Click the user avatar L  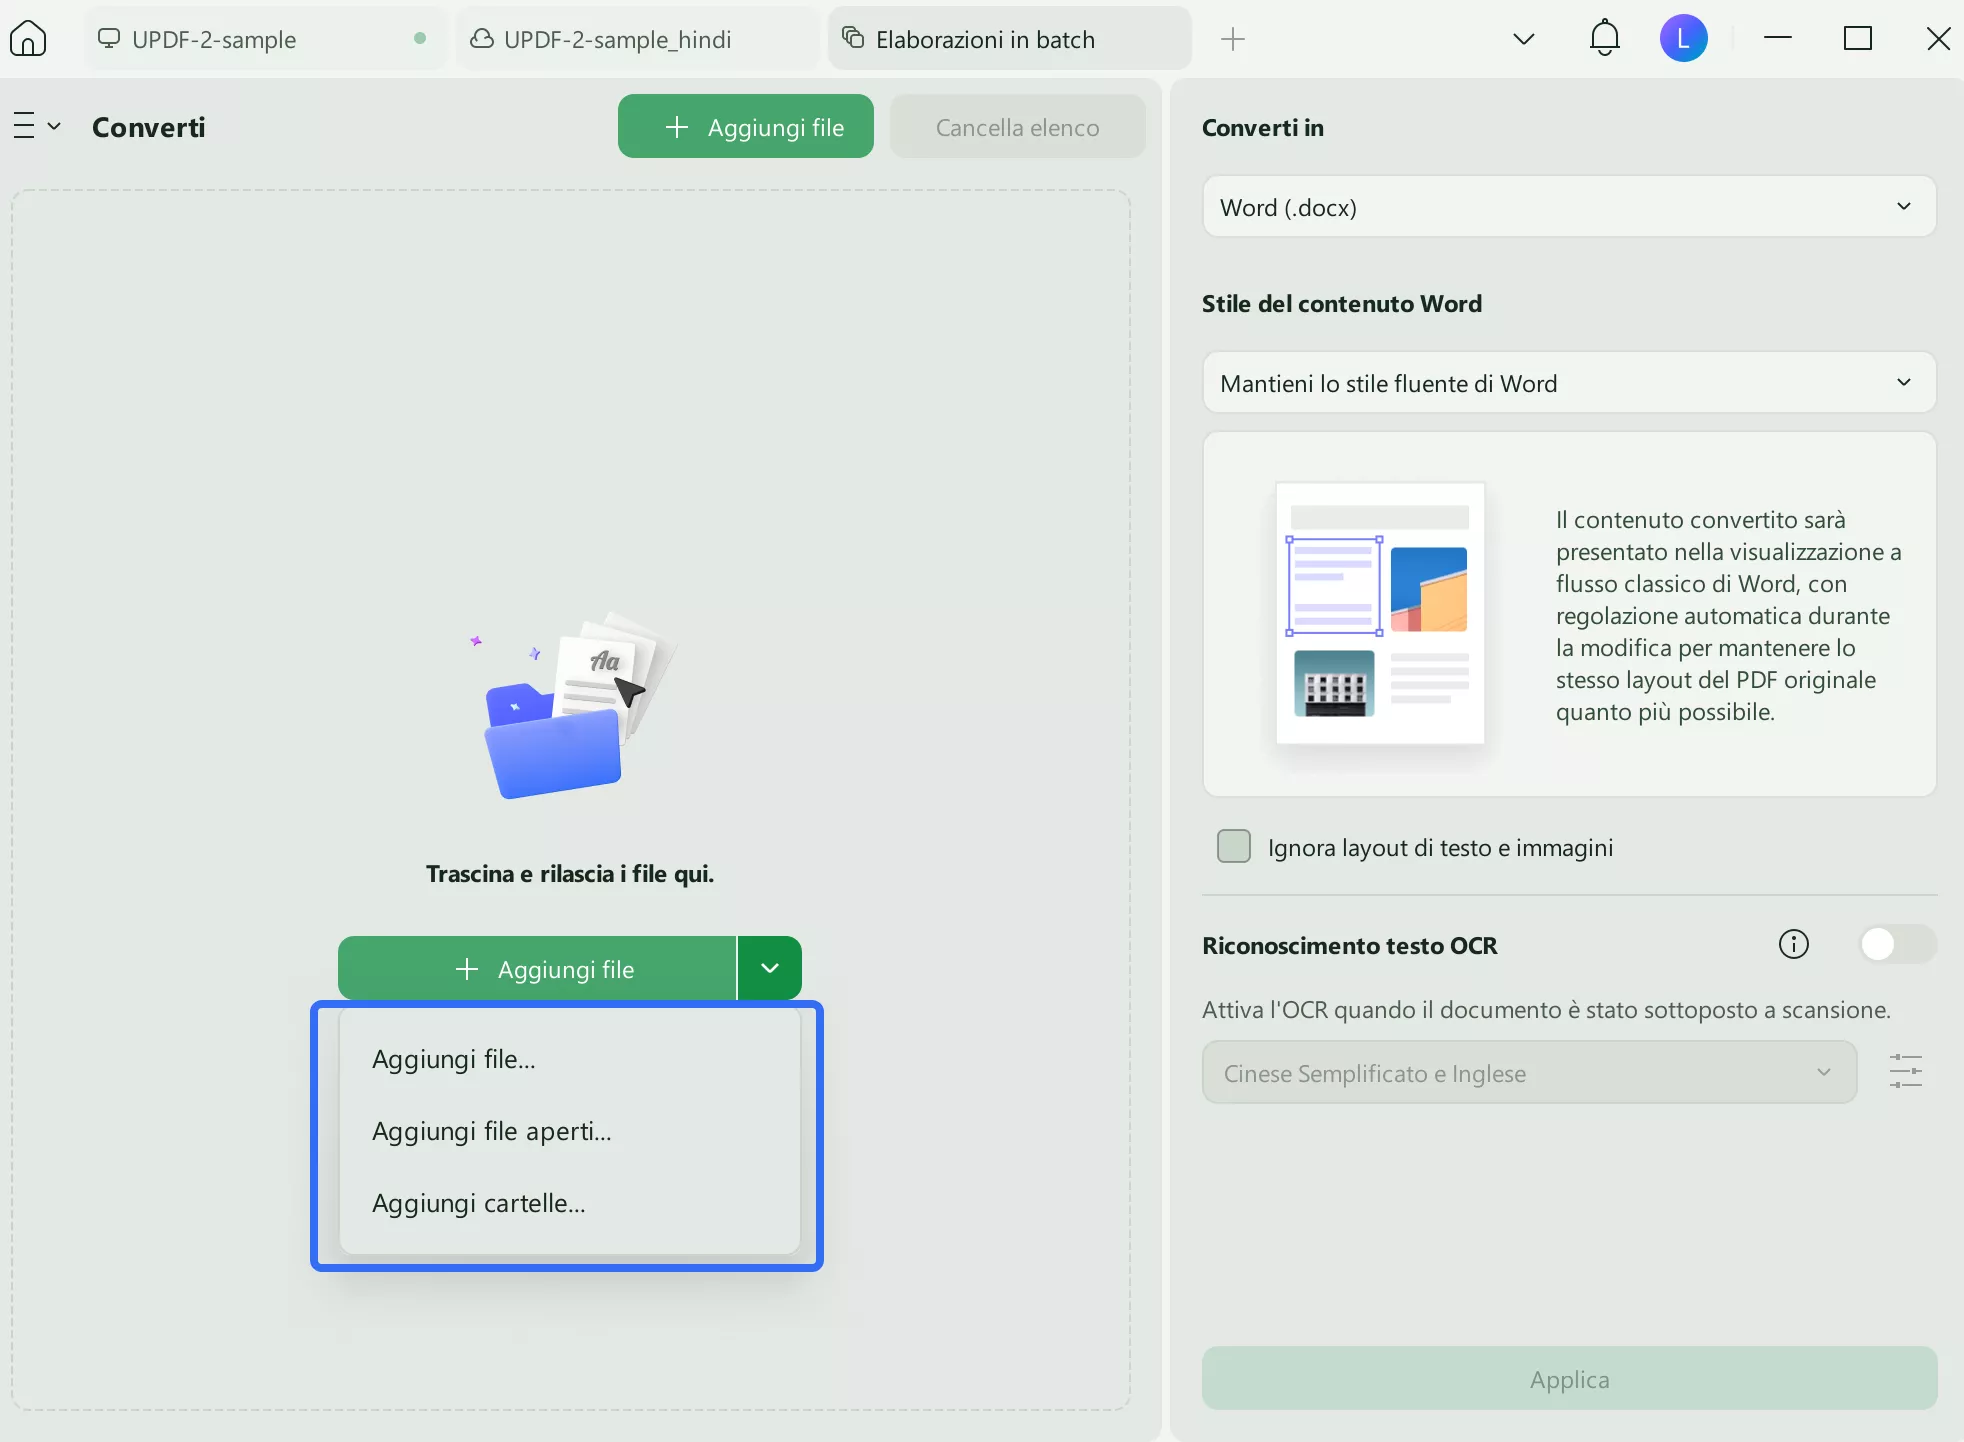point(1683,37)
